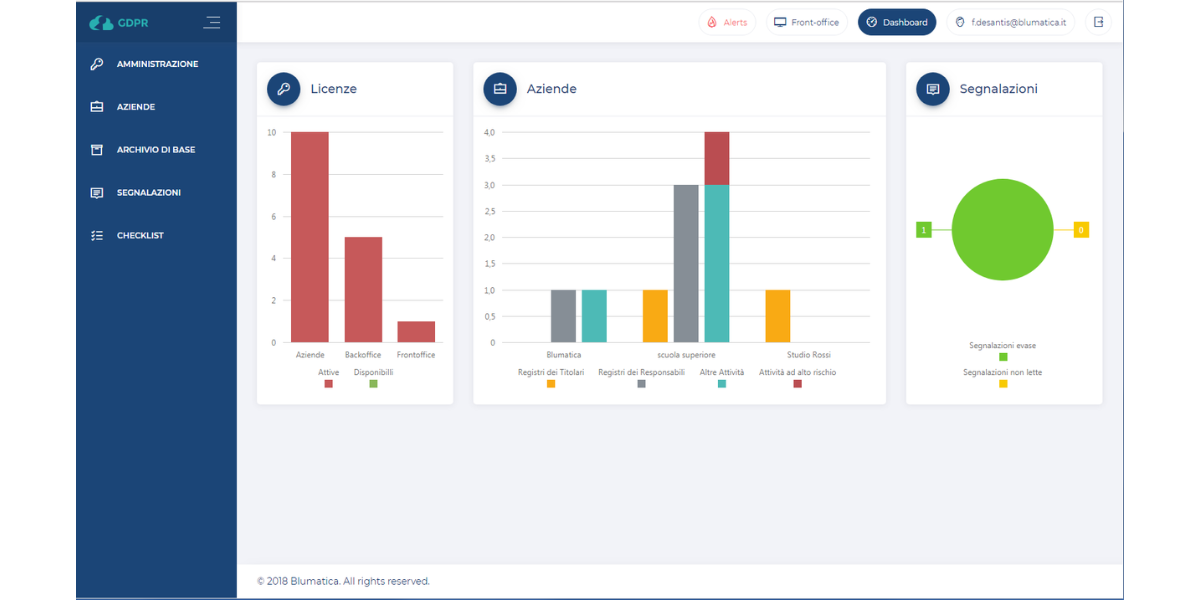Click the logout icon

pos(1098,22)
